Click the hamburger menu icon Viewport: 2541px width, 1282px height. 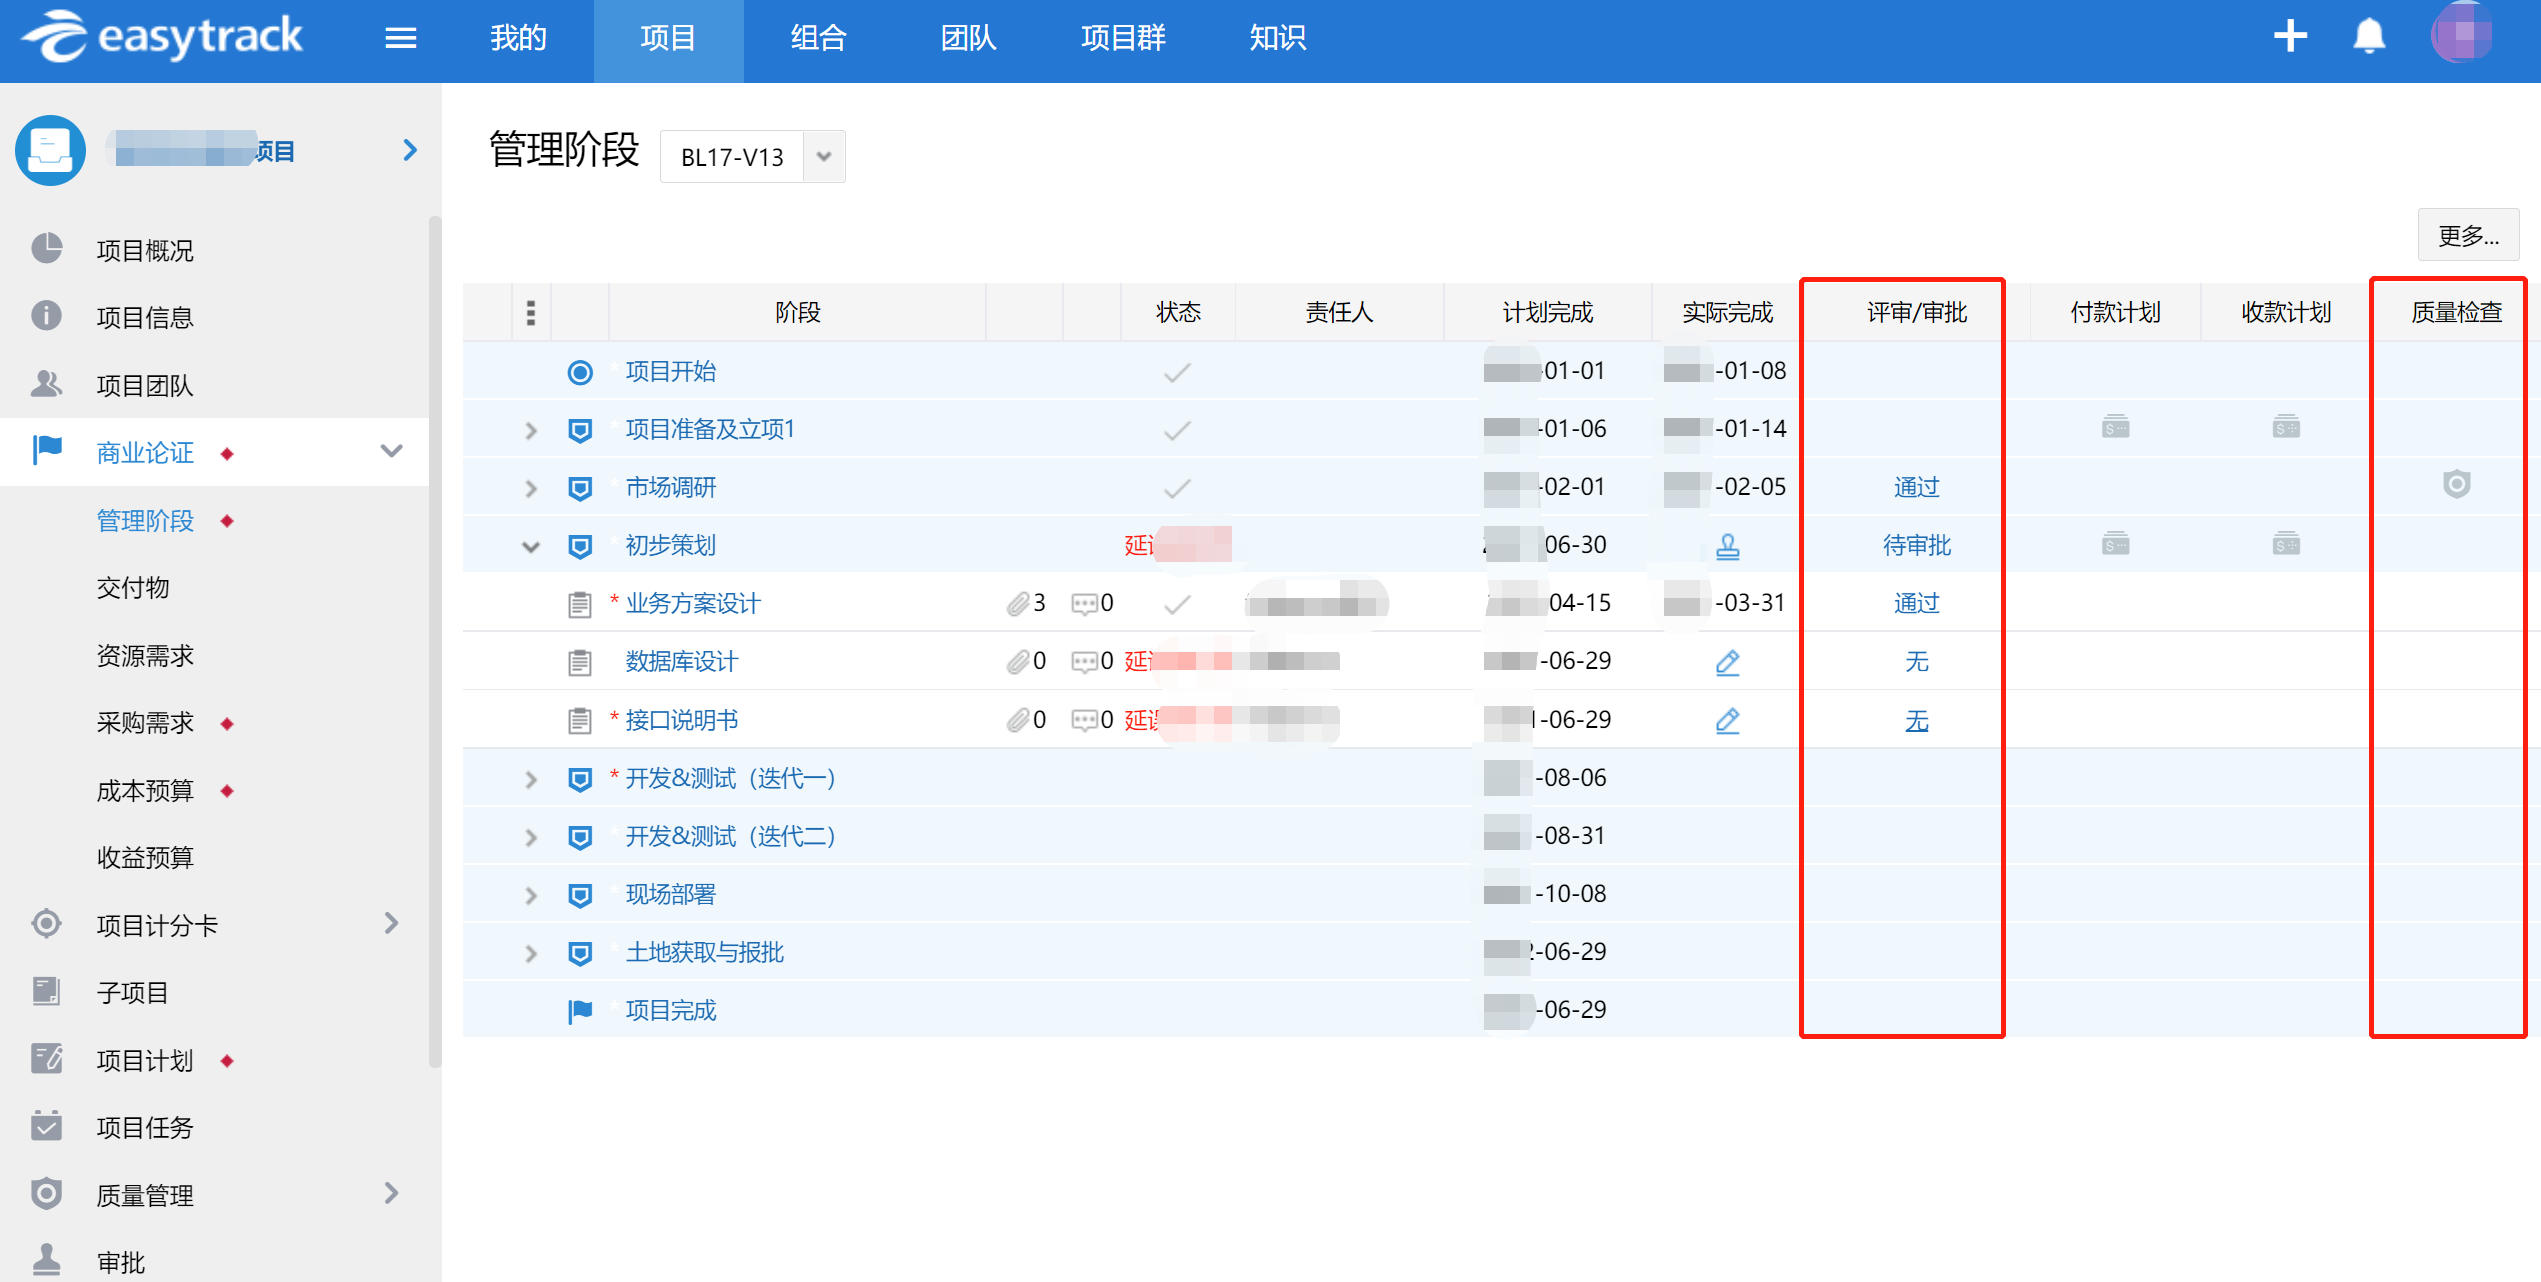coord(400,38)
